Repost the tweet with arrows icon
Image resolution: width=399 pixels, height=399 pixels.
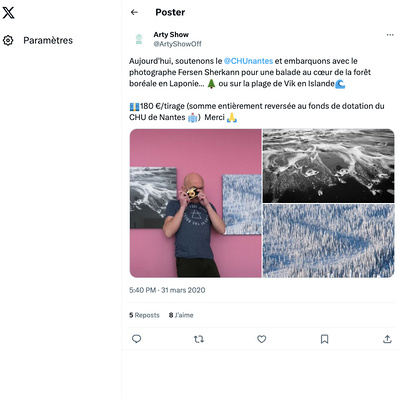coord(199,339)
